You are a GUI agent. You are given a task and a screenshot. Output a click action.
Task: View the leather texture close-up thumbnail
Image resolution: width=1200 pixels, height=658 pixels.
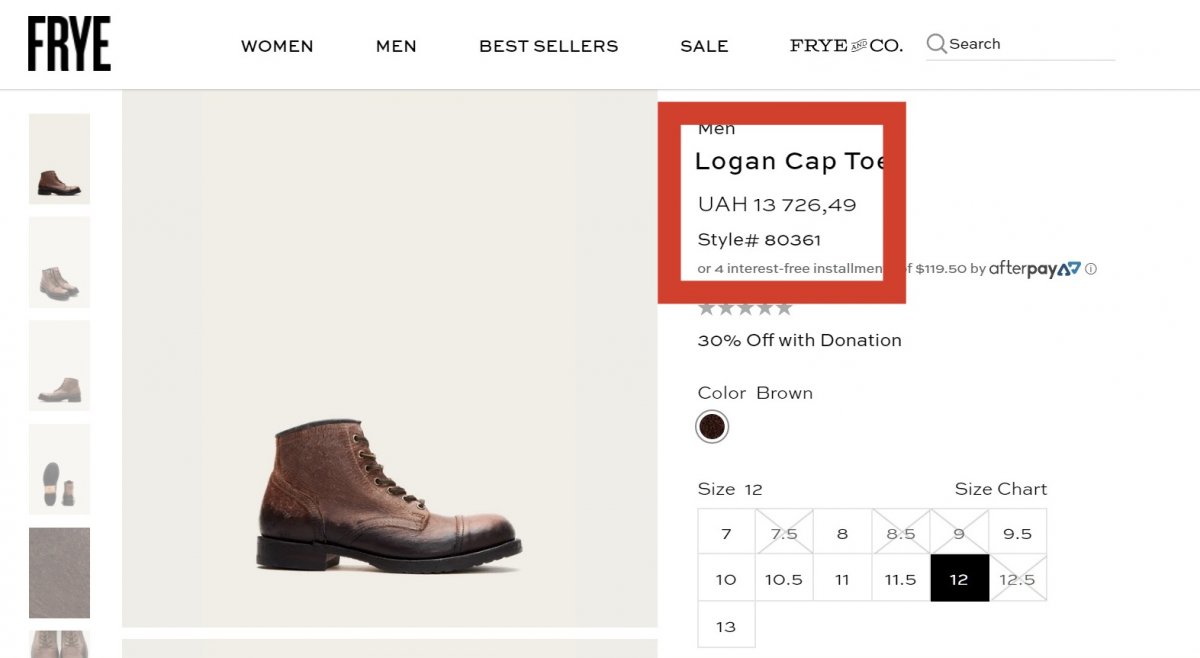pos(59,573)
